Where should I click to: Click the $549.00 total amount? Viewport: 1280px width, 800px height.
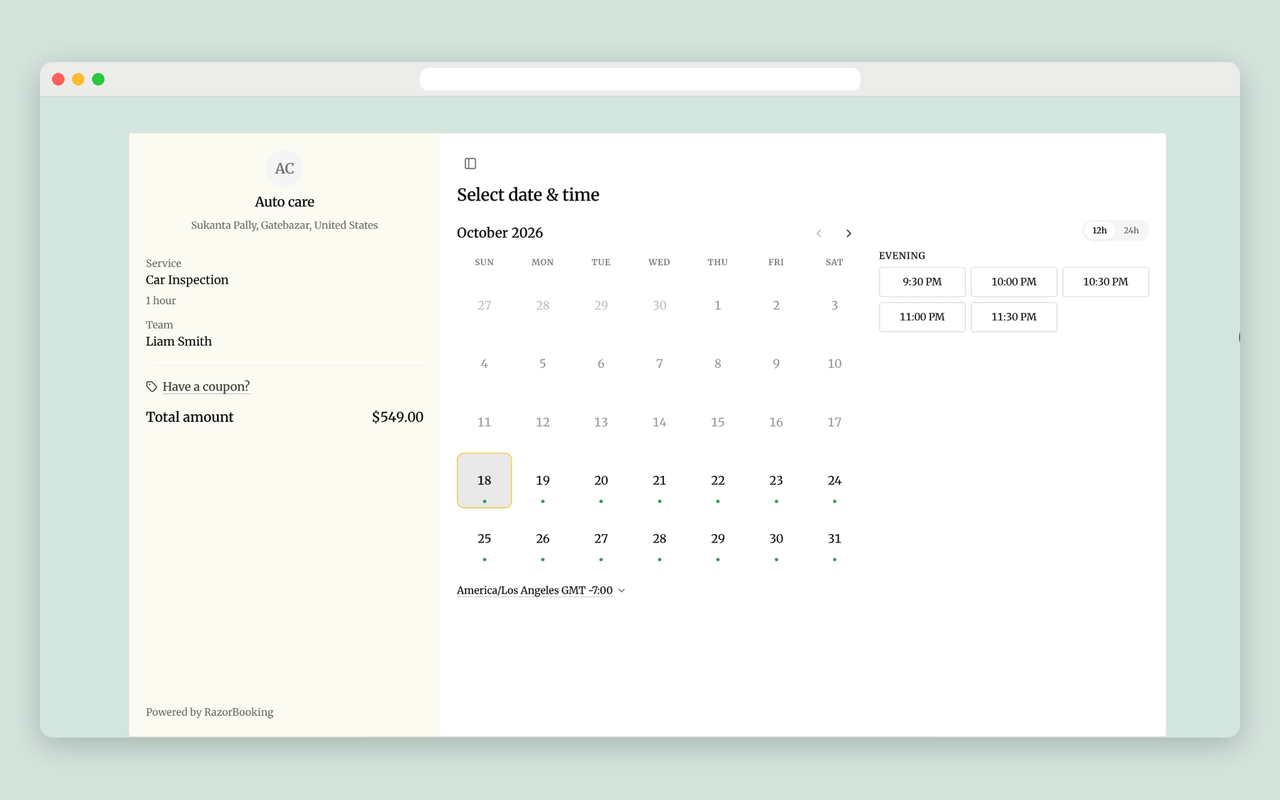point(398,417)
